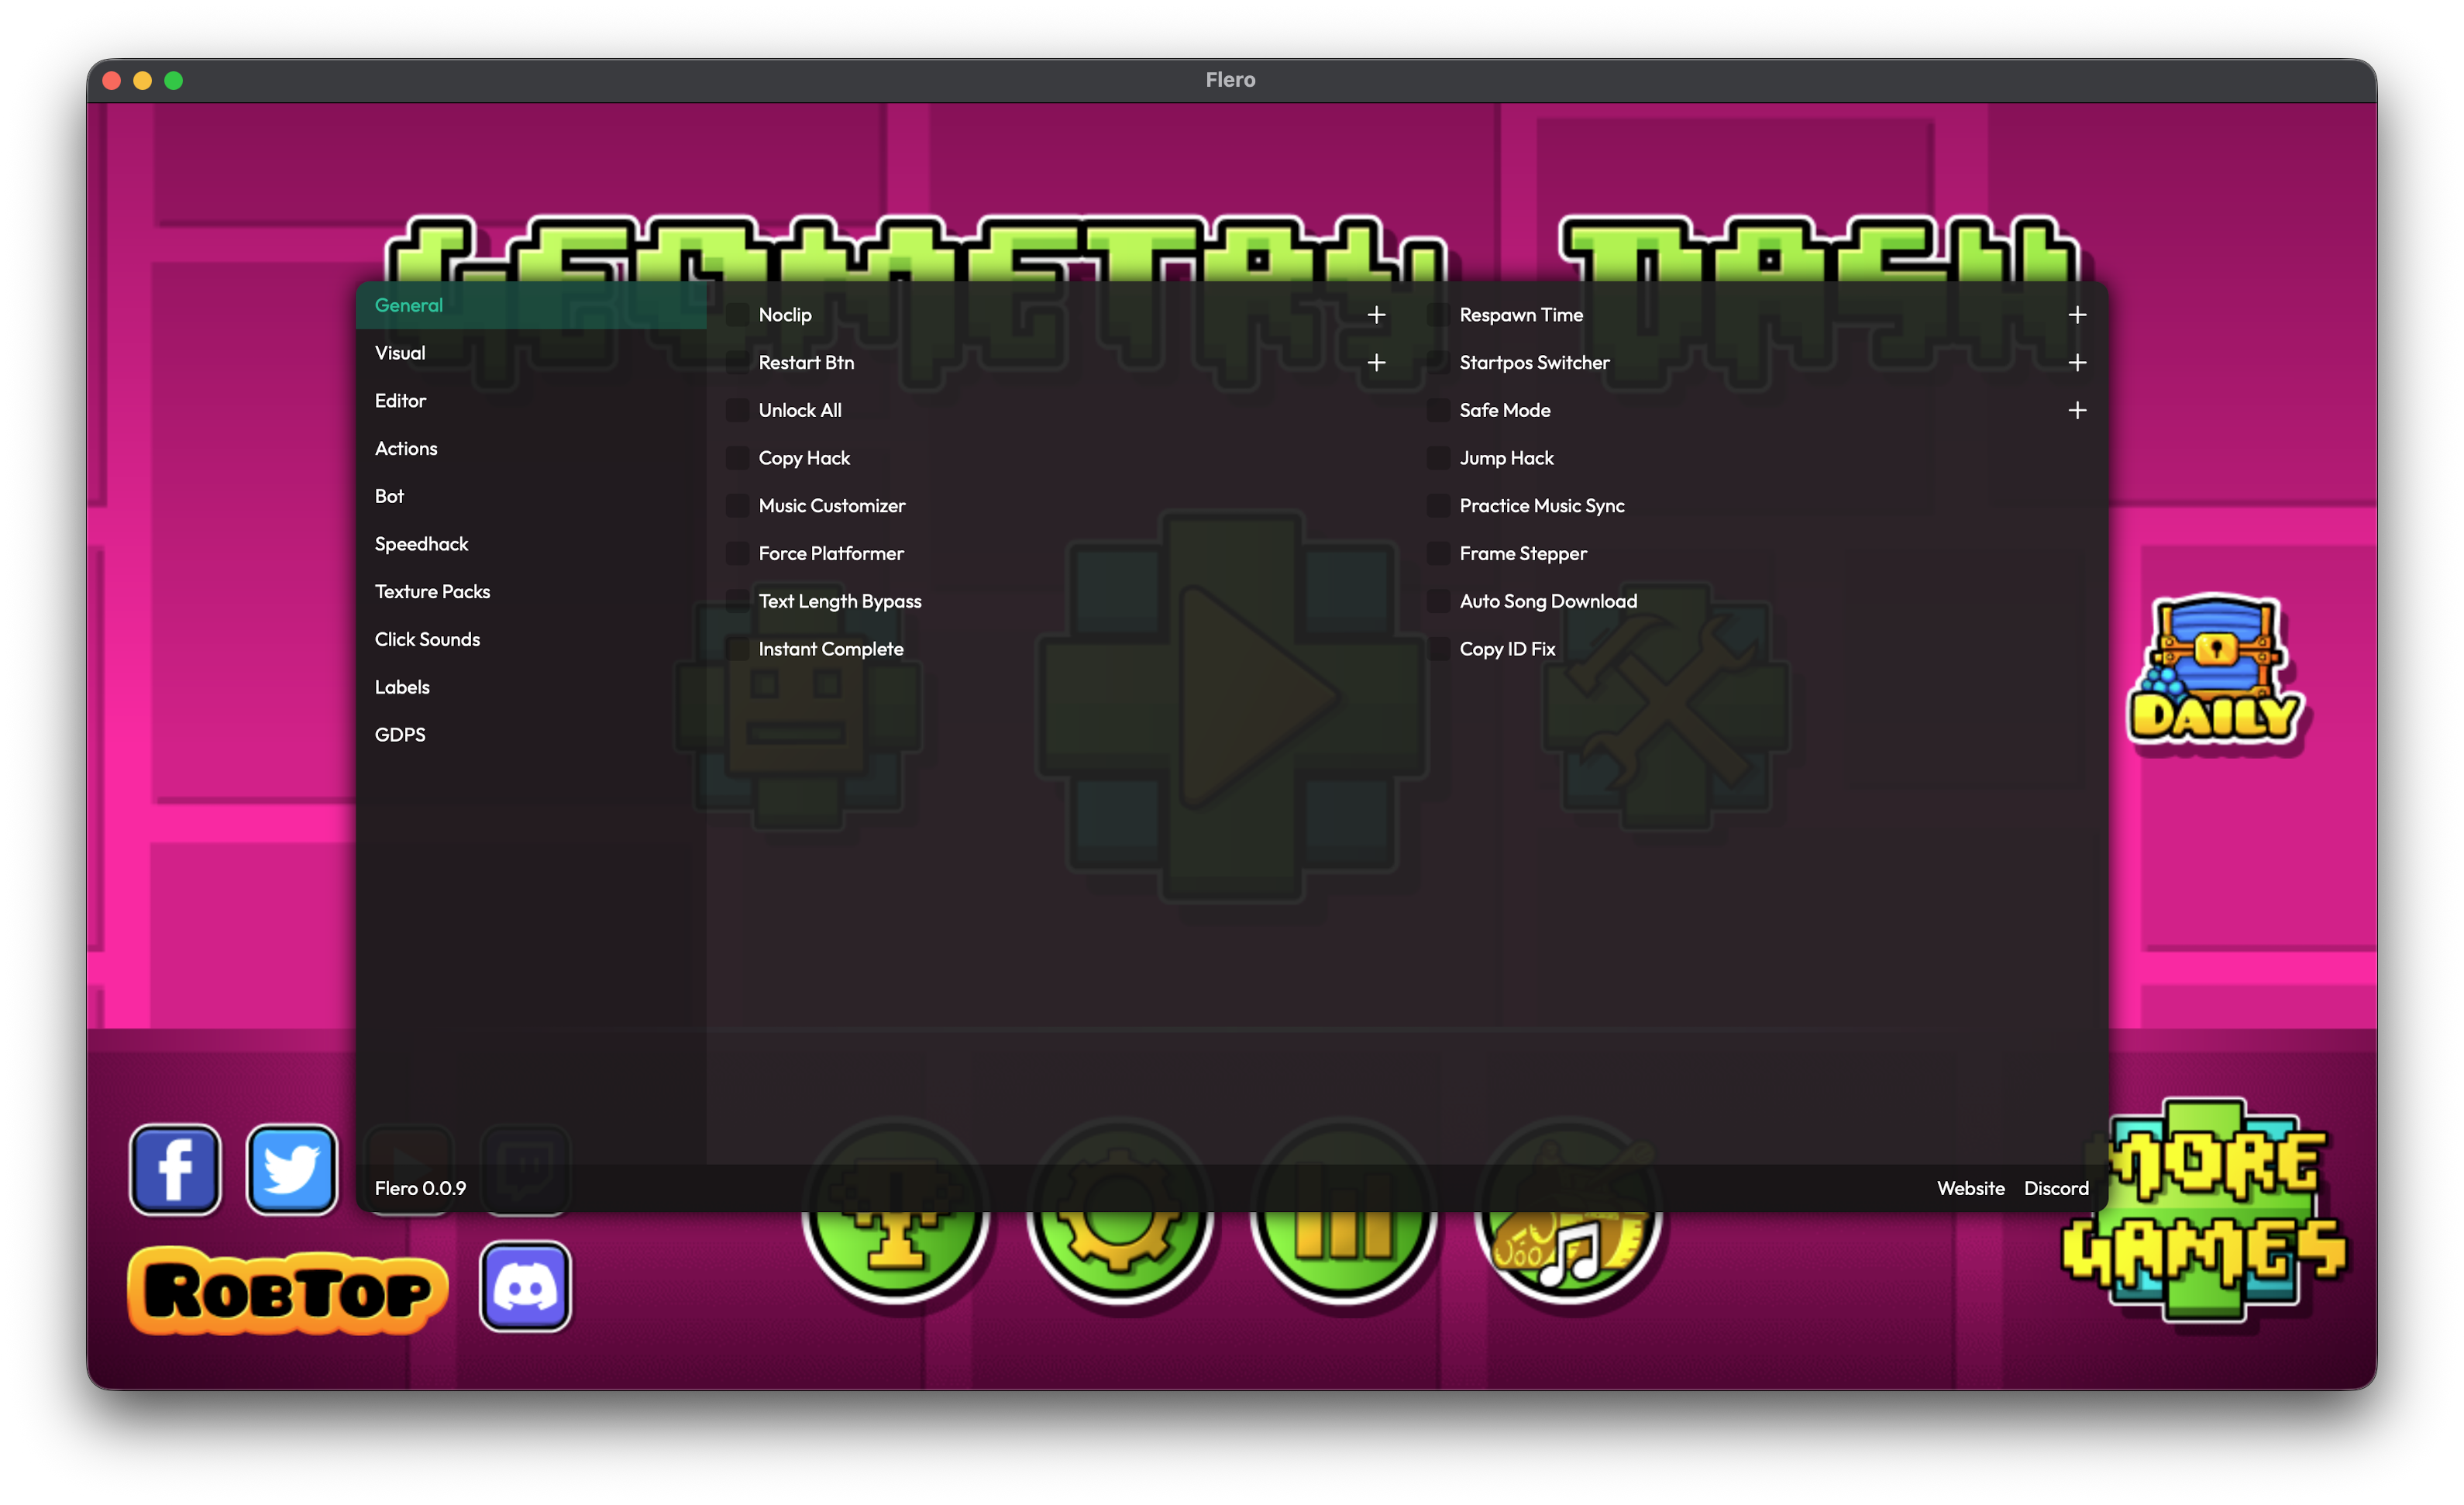Open the Actions category

[x=531, y=449]
